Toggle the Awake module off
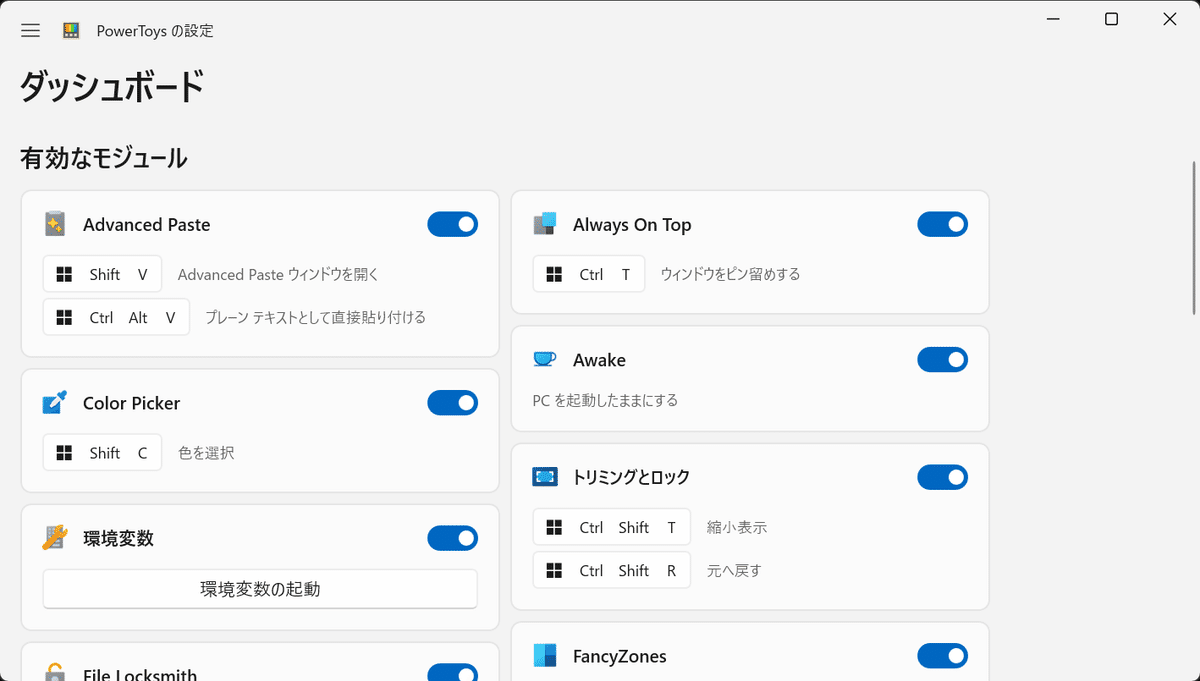The height and width of the screenshot is (681, 1200). pos(942,359)
